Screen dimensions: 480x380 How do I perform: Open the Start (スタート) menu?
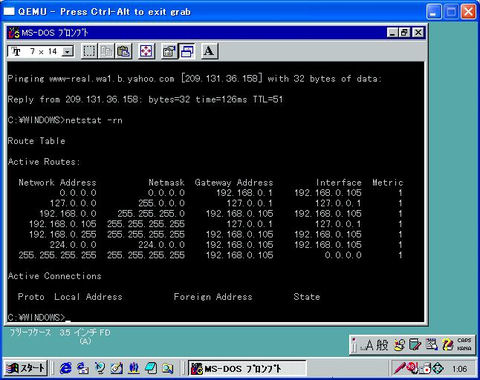pos(26,368)
